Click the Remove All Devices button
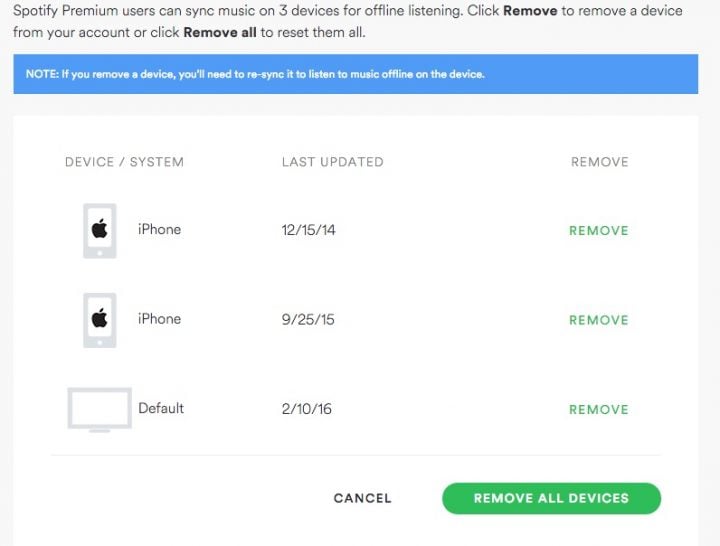 point(551,498)
